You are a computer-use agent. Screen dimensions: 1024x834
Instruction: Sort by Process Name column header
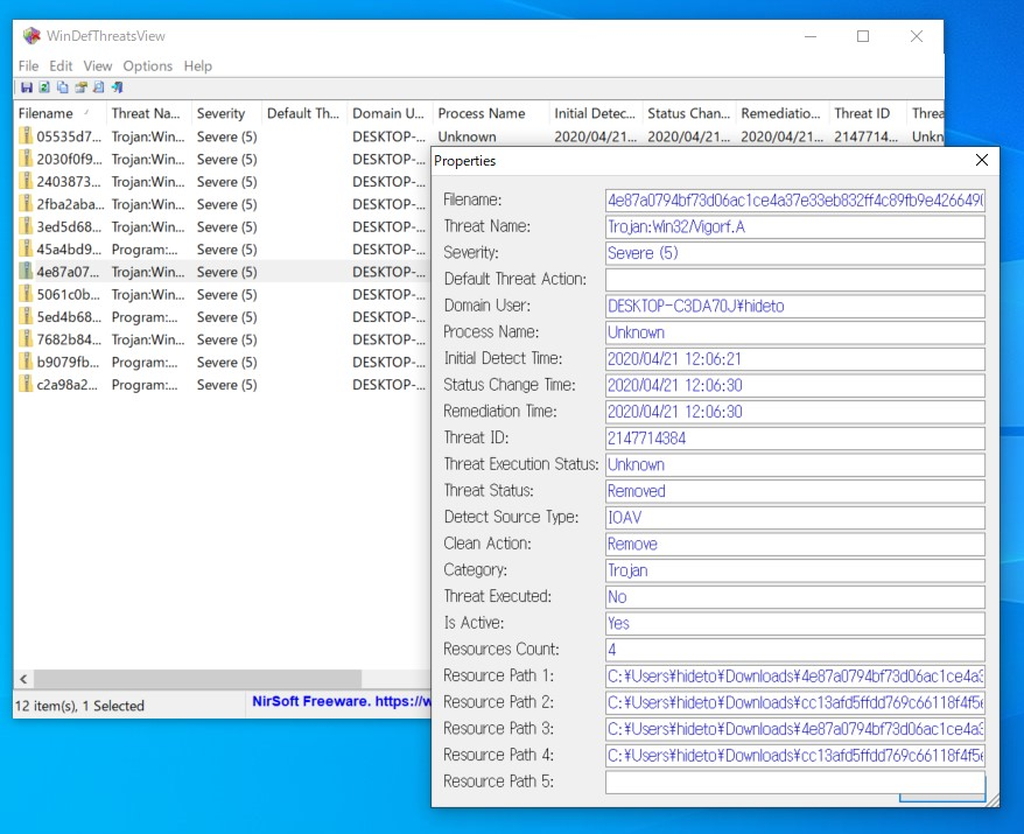[490, 114]
